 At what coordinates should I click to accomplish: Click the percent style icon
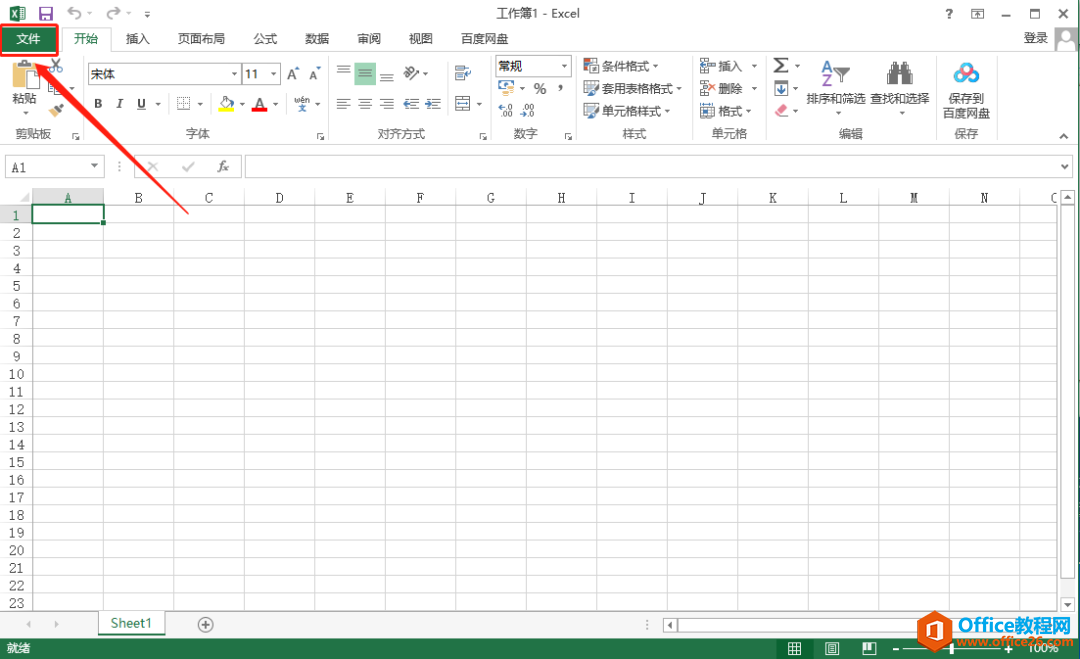(540, 89)
